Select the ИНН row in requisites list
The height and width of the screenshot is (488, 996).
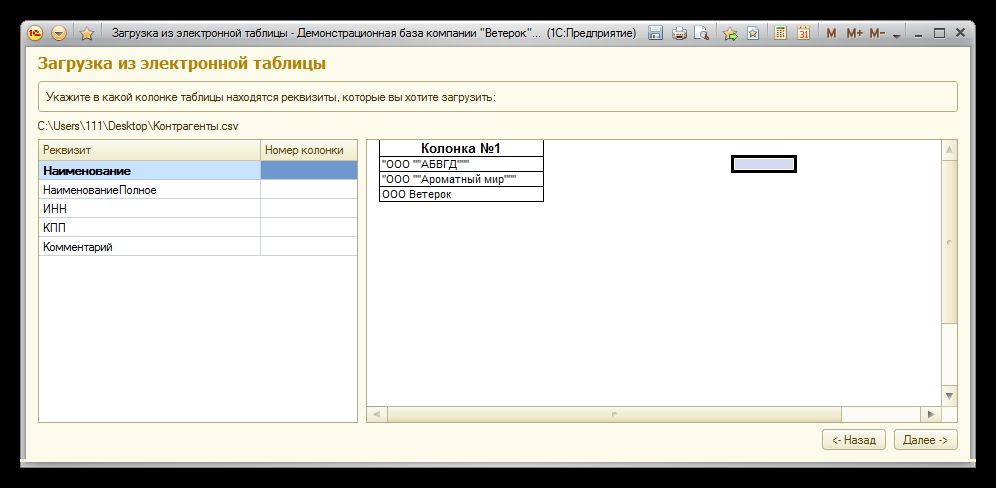tap(149, 209)
